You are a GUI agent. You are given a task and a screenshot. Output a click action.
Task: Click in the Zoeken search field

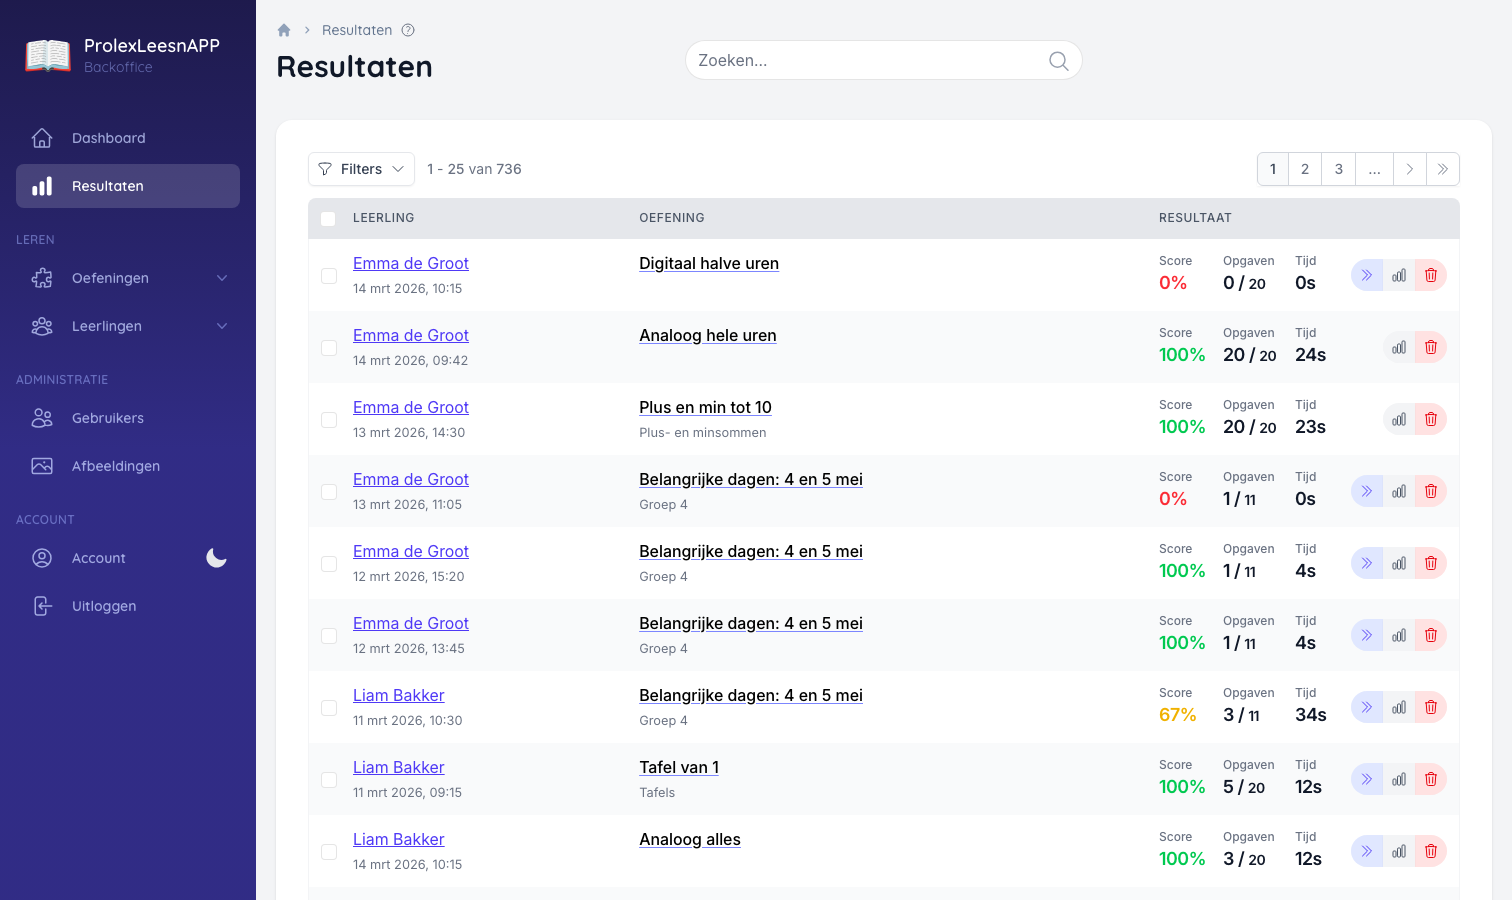click(865, 61)
